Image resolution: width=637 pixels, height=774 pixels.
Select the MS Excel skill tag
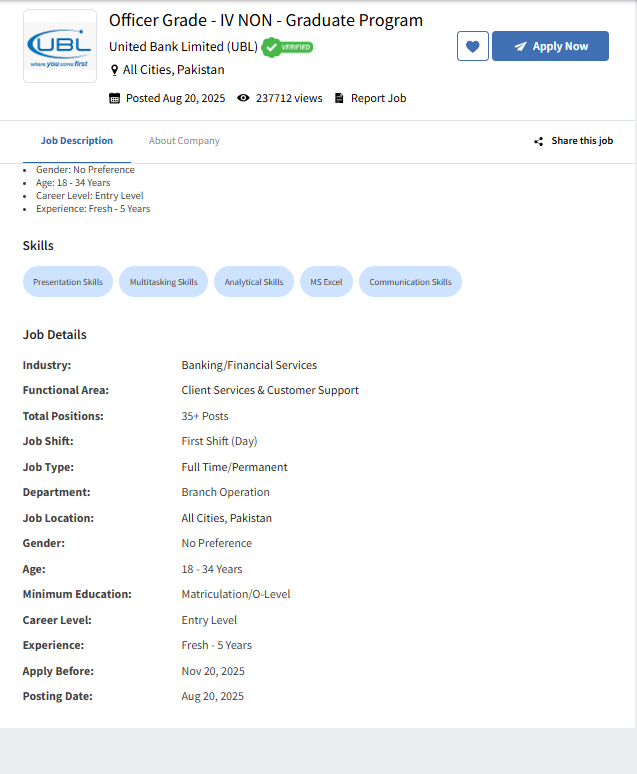tap(326, 282)
